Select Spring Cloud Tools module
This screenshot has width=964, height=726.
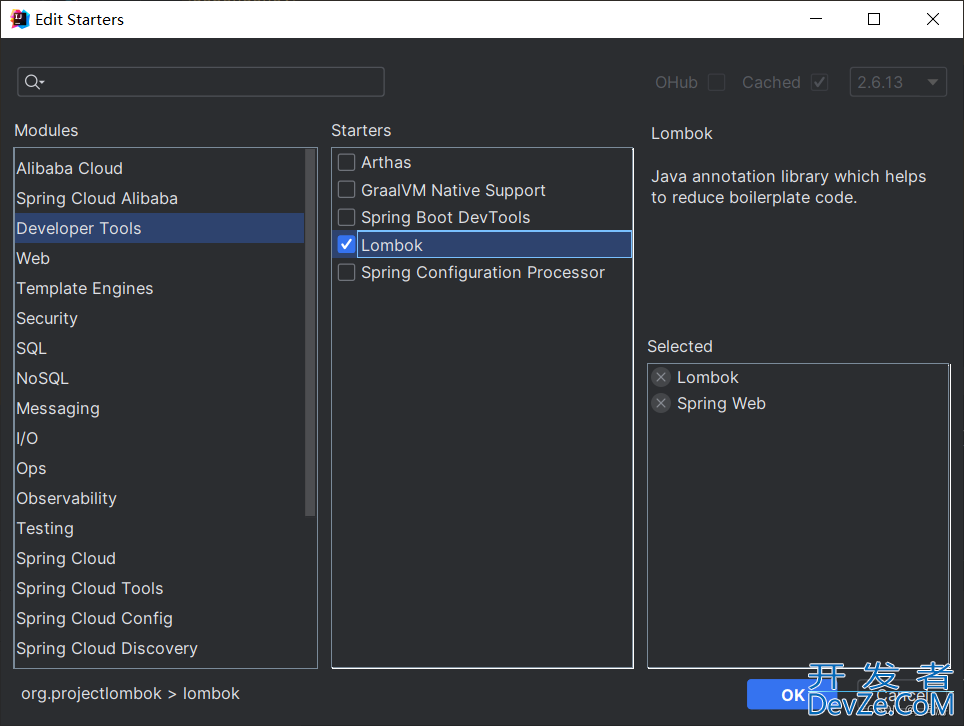[160, 588]
